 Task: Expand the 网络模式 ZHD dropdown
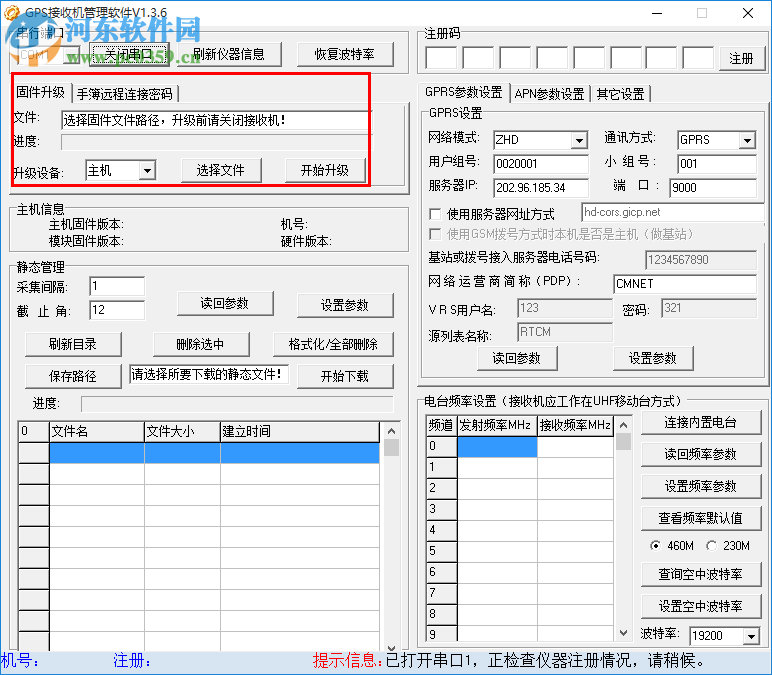pos(579,140)
